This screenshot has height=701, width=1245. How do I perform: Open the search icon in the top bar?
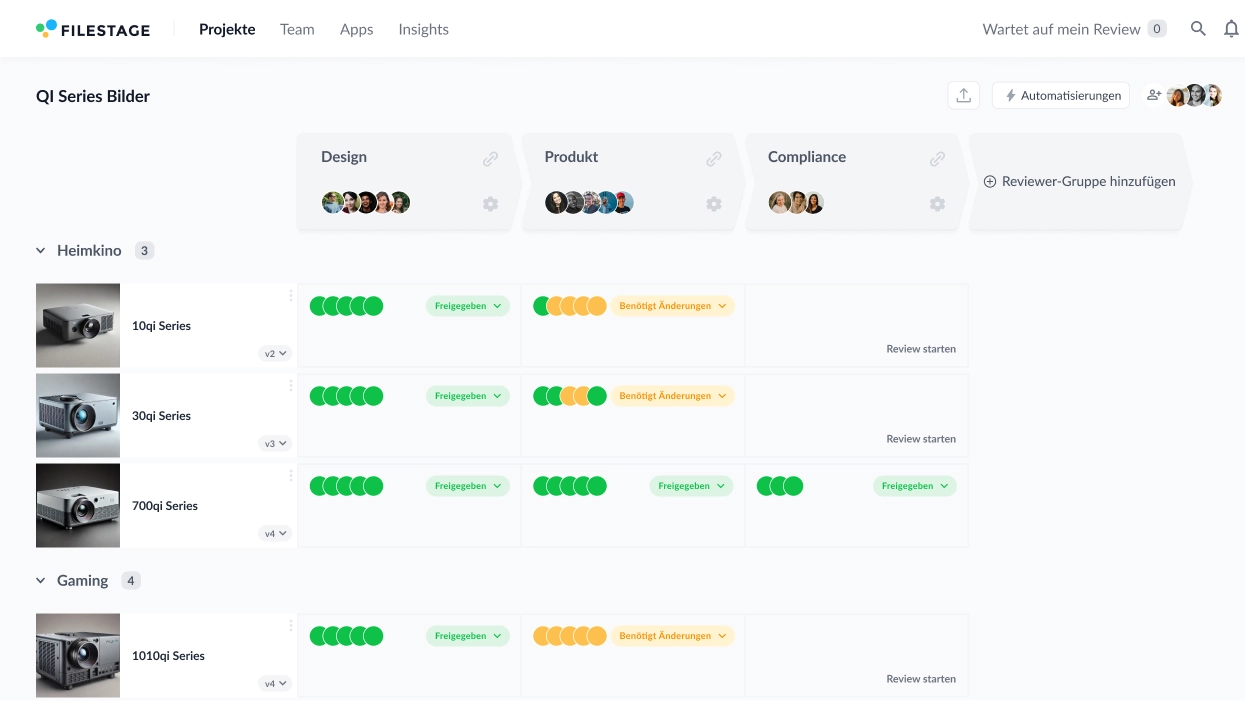1197,28
